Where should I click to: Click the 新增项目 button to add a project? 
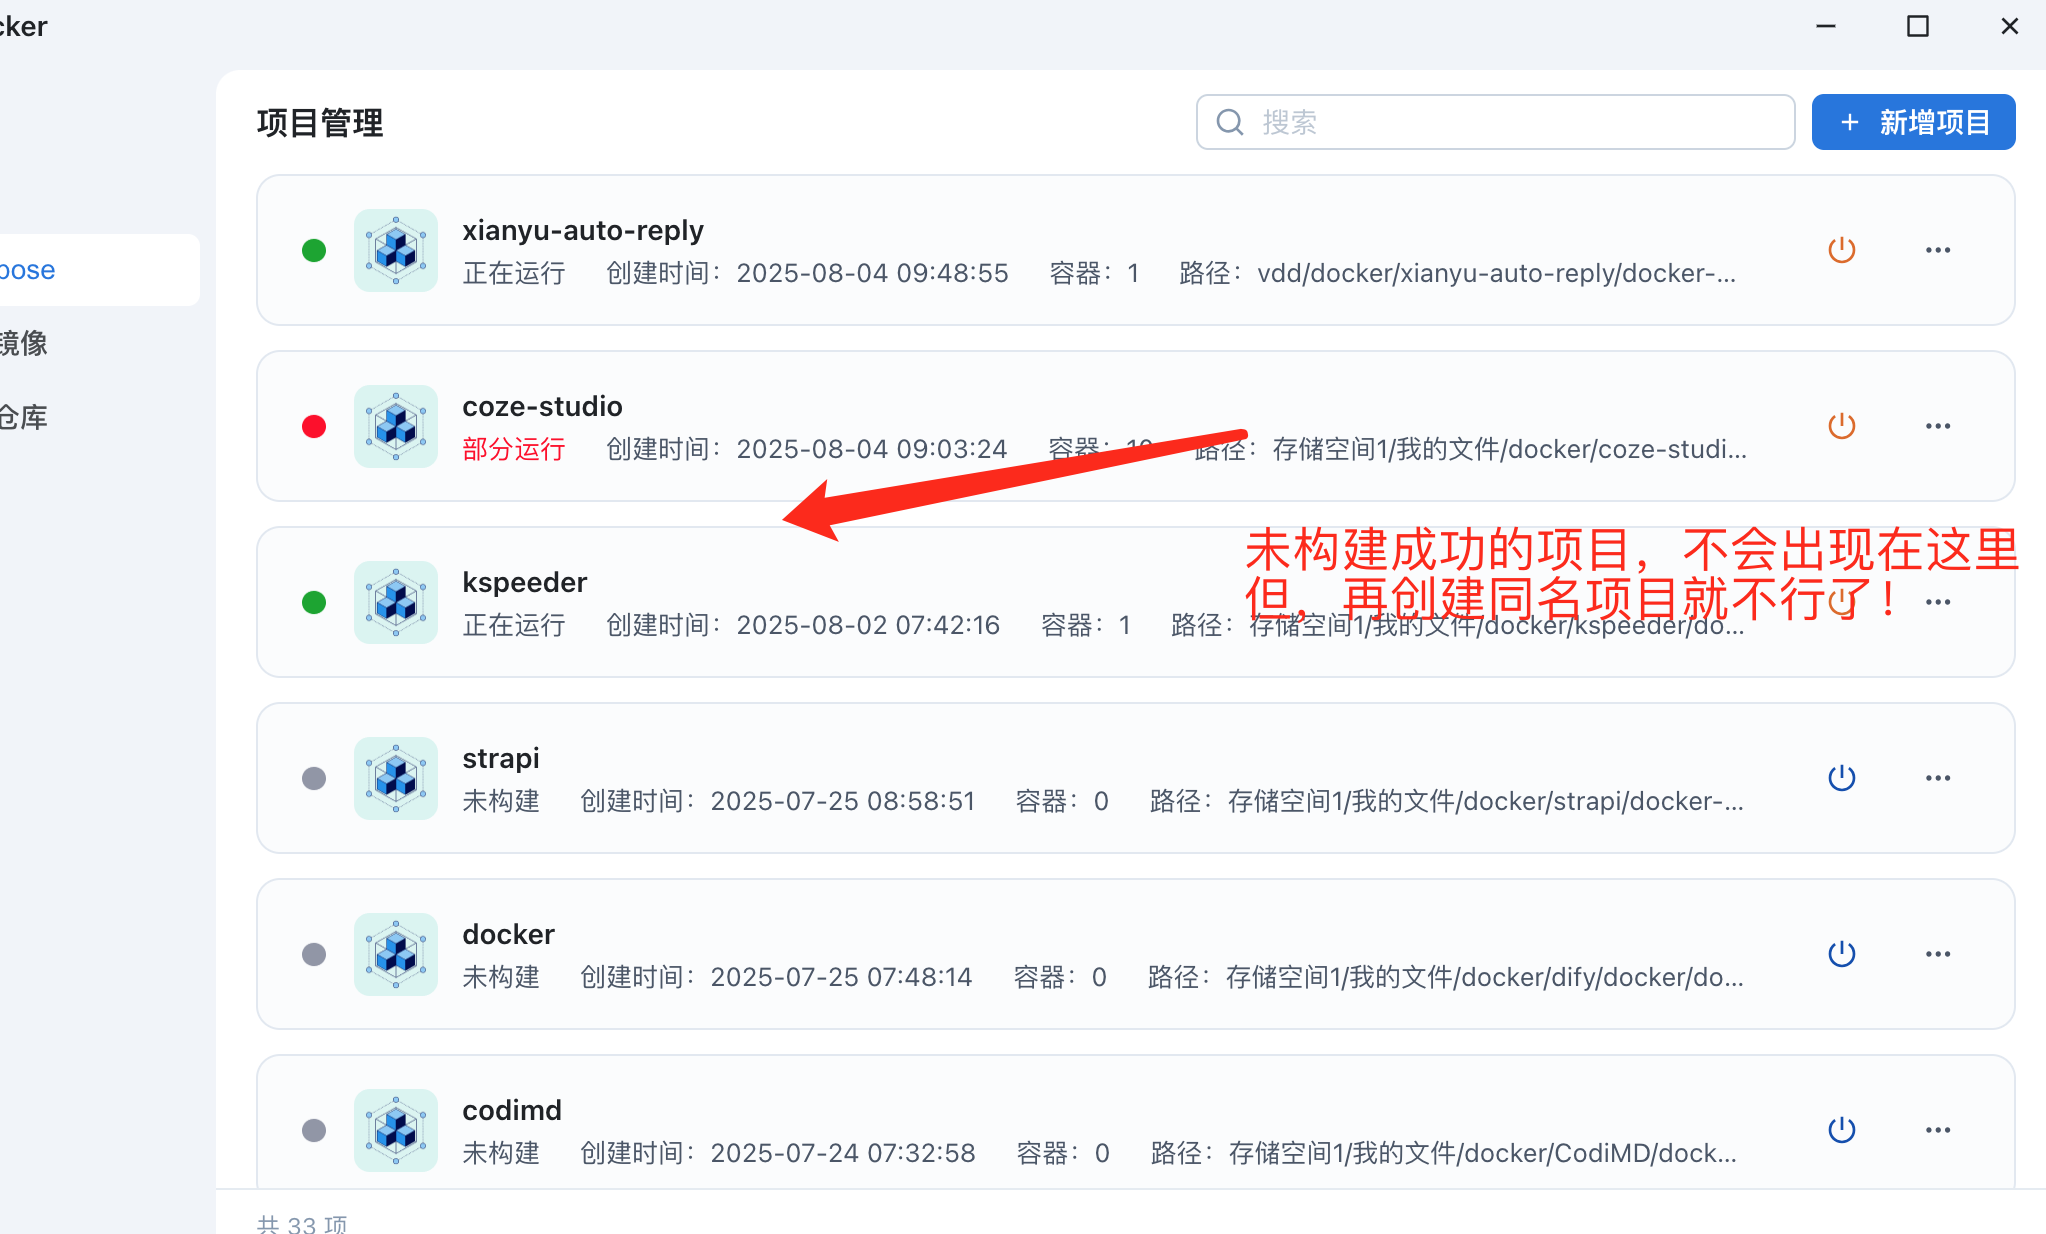tap(1912, 122)
